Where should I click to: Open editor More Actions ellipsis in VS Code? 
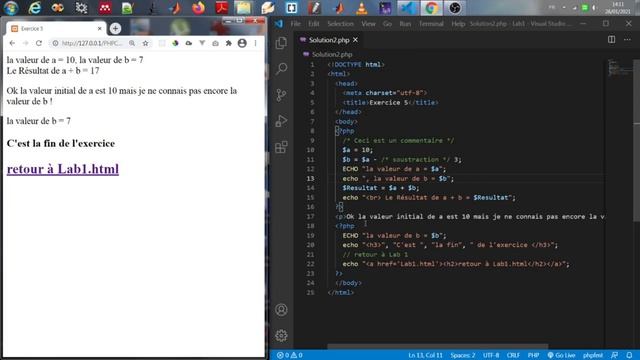(627, 40)
